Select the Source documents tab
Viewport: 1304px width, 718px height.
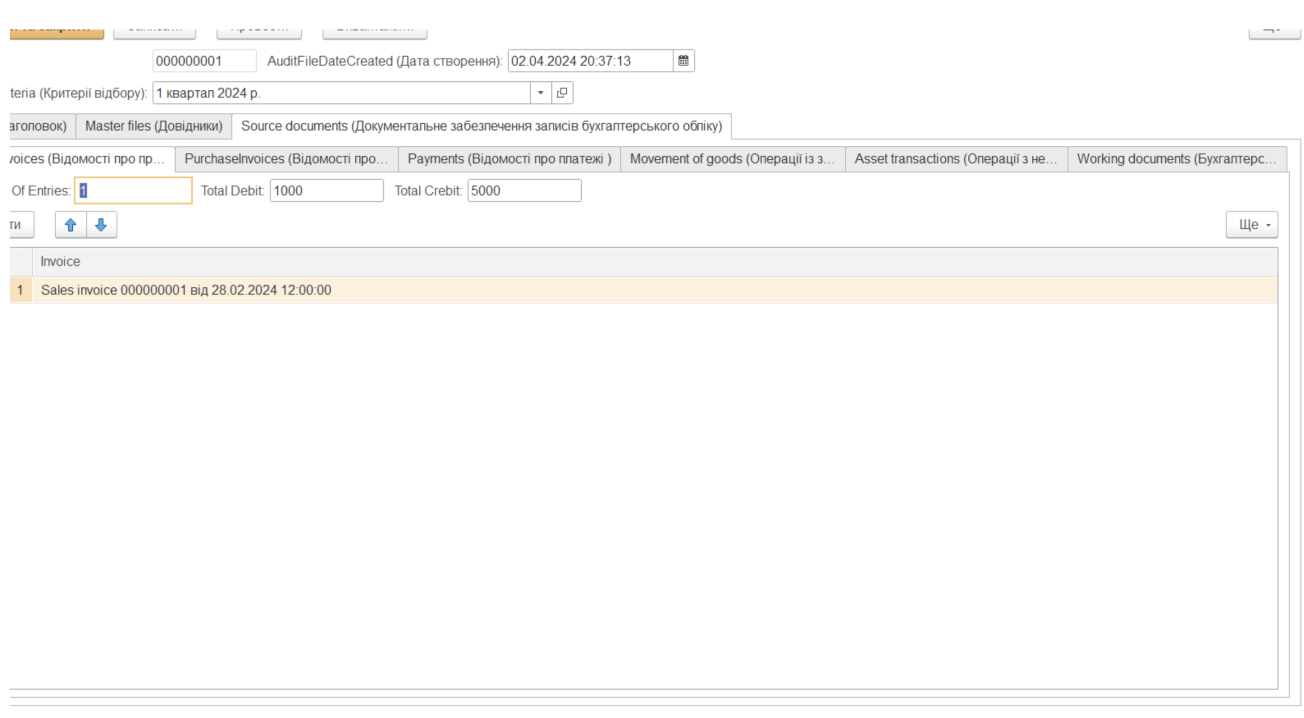tap(481, 126)
